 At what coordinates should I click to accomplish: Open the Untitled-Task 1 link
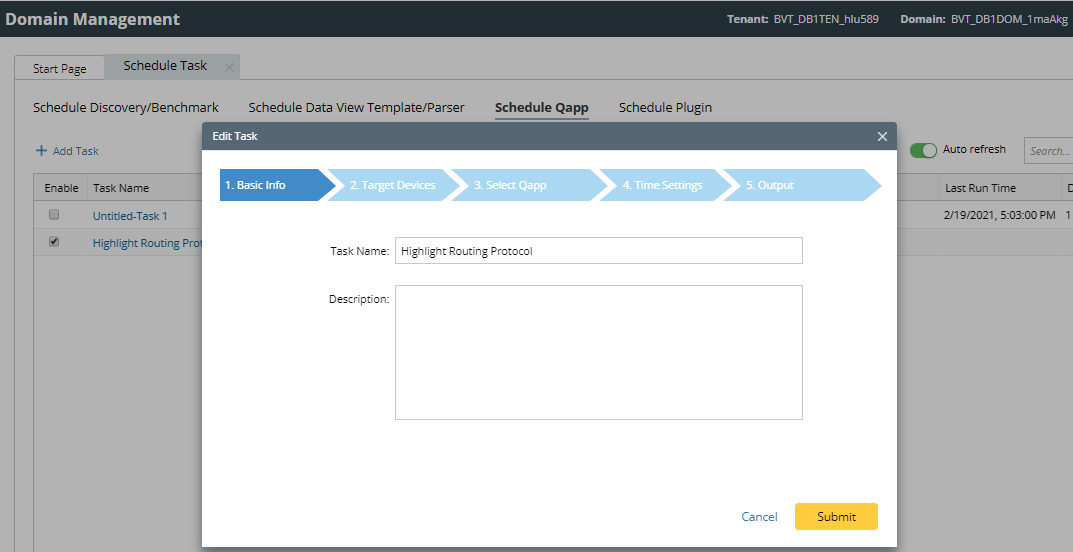[130, 216]
